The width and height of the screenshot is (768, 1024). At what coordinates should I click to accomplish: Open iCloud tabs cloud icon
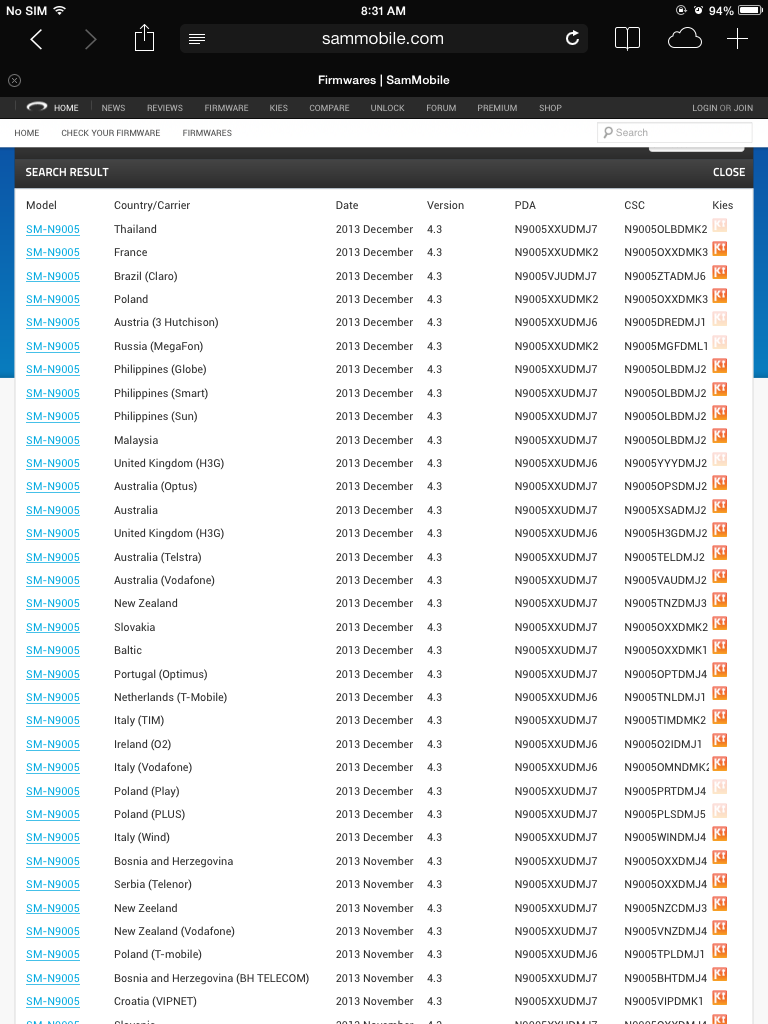684,39
